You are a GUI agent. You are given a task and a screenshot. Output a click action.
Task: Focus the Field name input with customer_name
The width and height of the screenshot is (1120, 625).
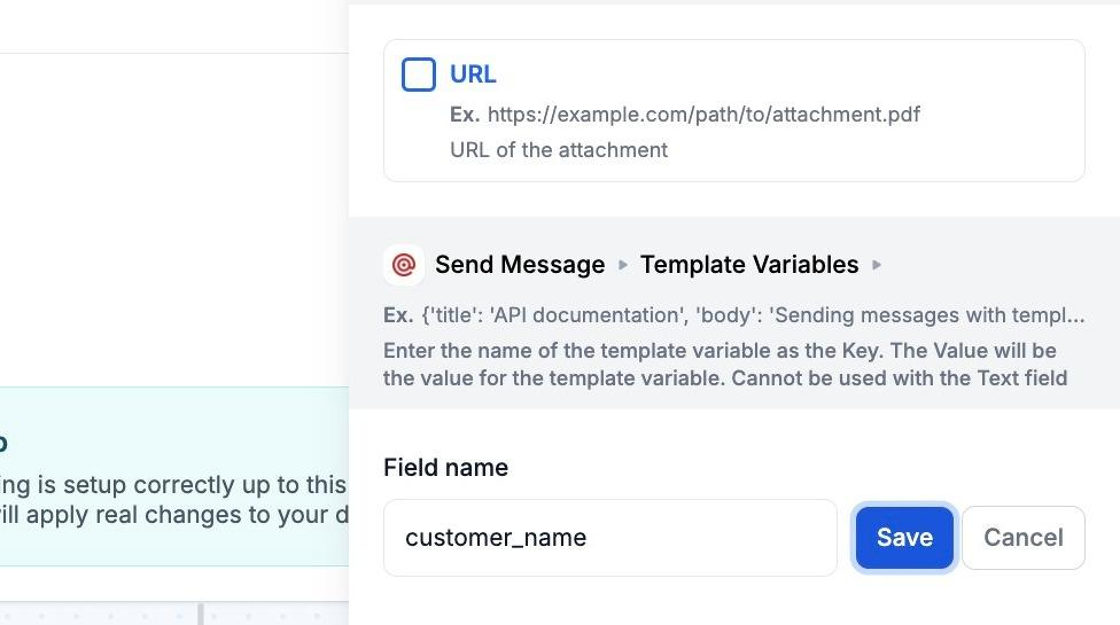(609, 538)
